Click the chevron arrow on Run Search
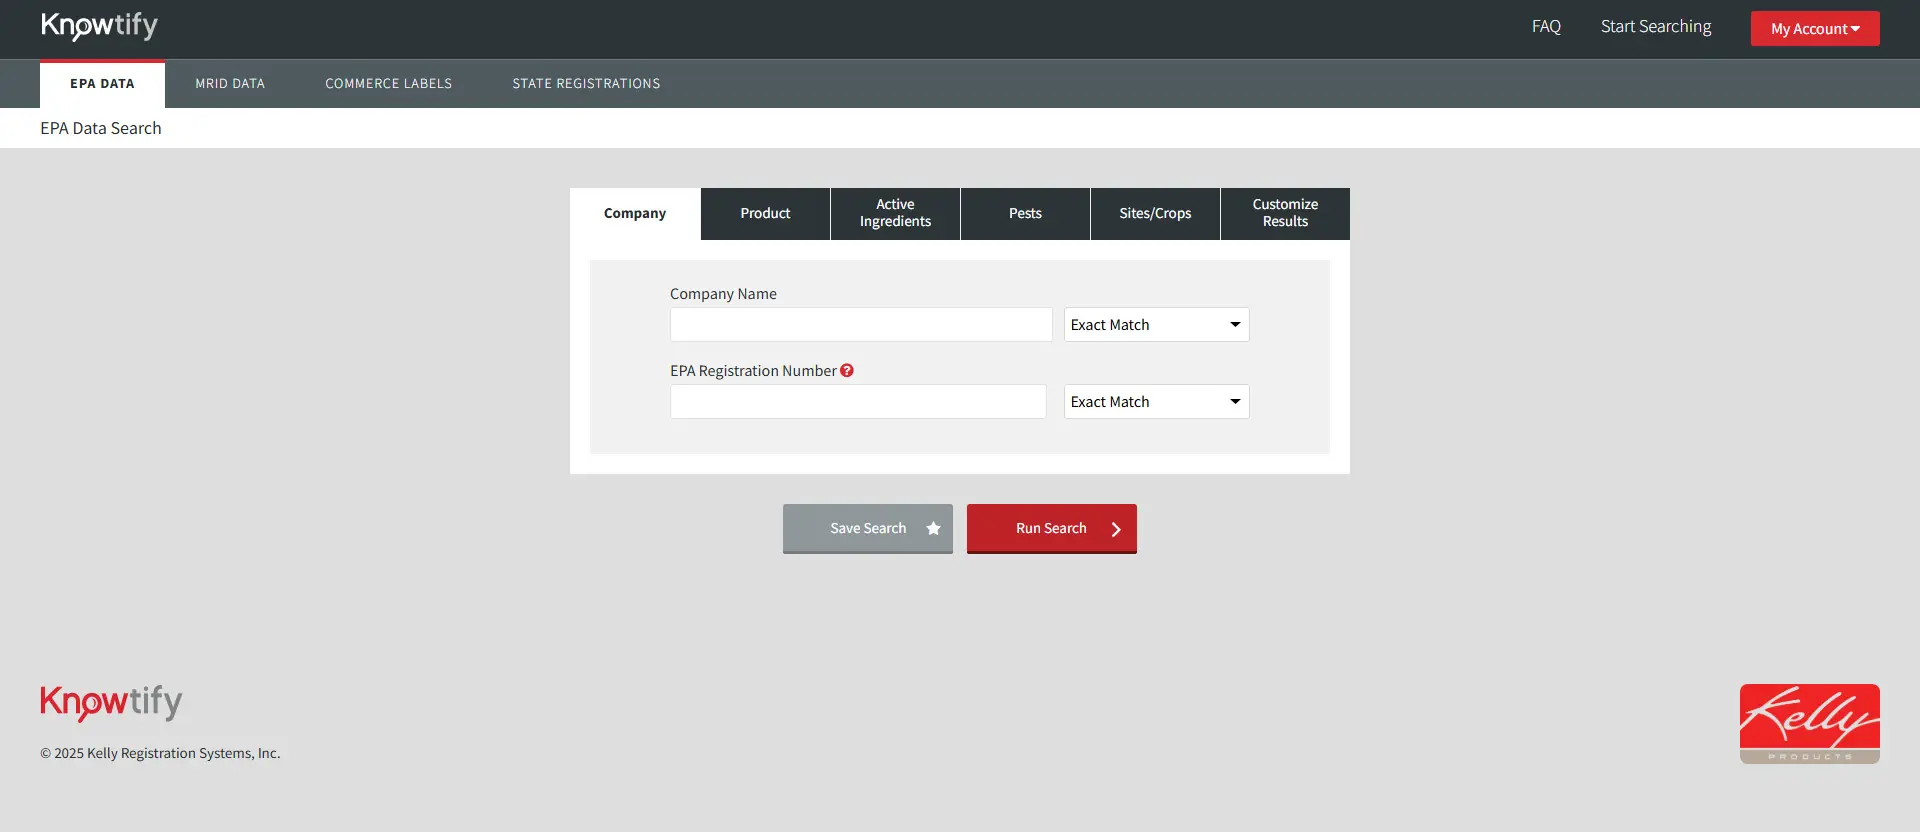 coord(1116,530)
